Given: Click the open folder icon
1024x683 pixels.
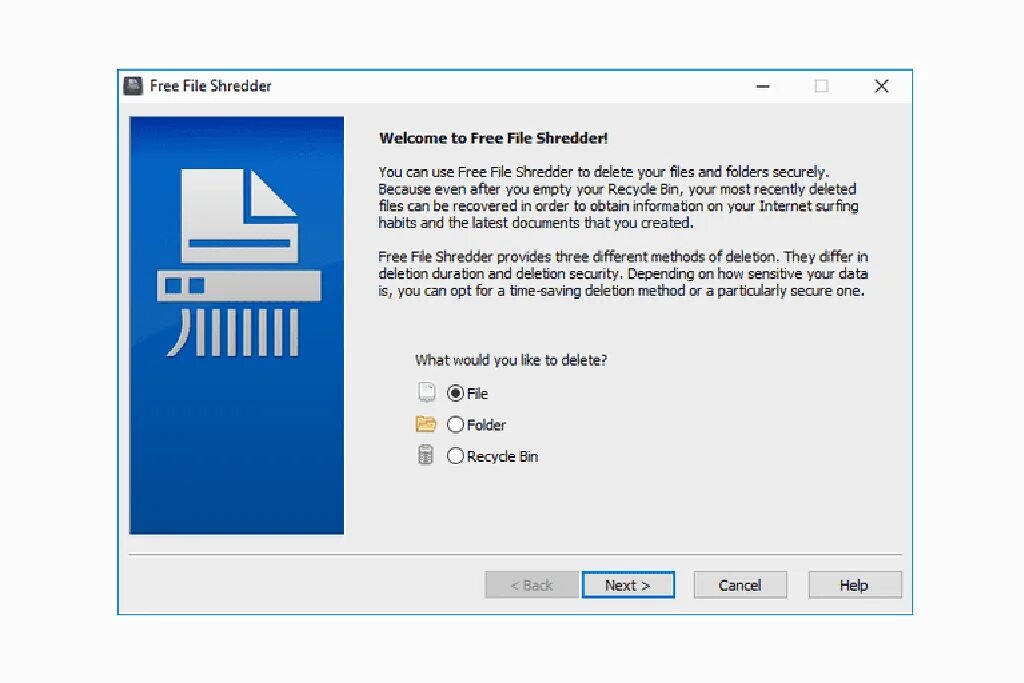Looking at the screenshot, I should pos(426,424).
